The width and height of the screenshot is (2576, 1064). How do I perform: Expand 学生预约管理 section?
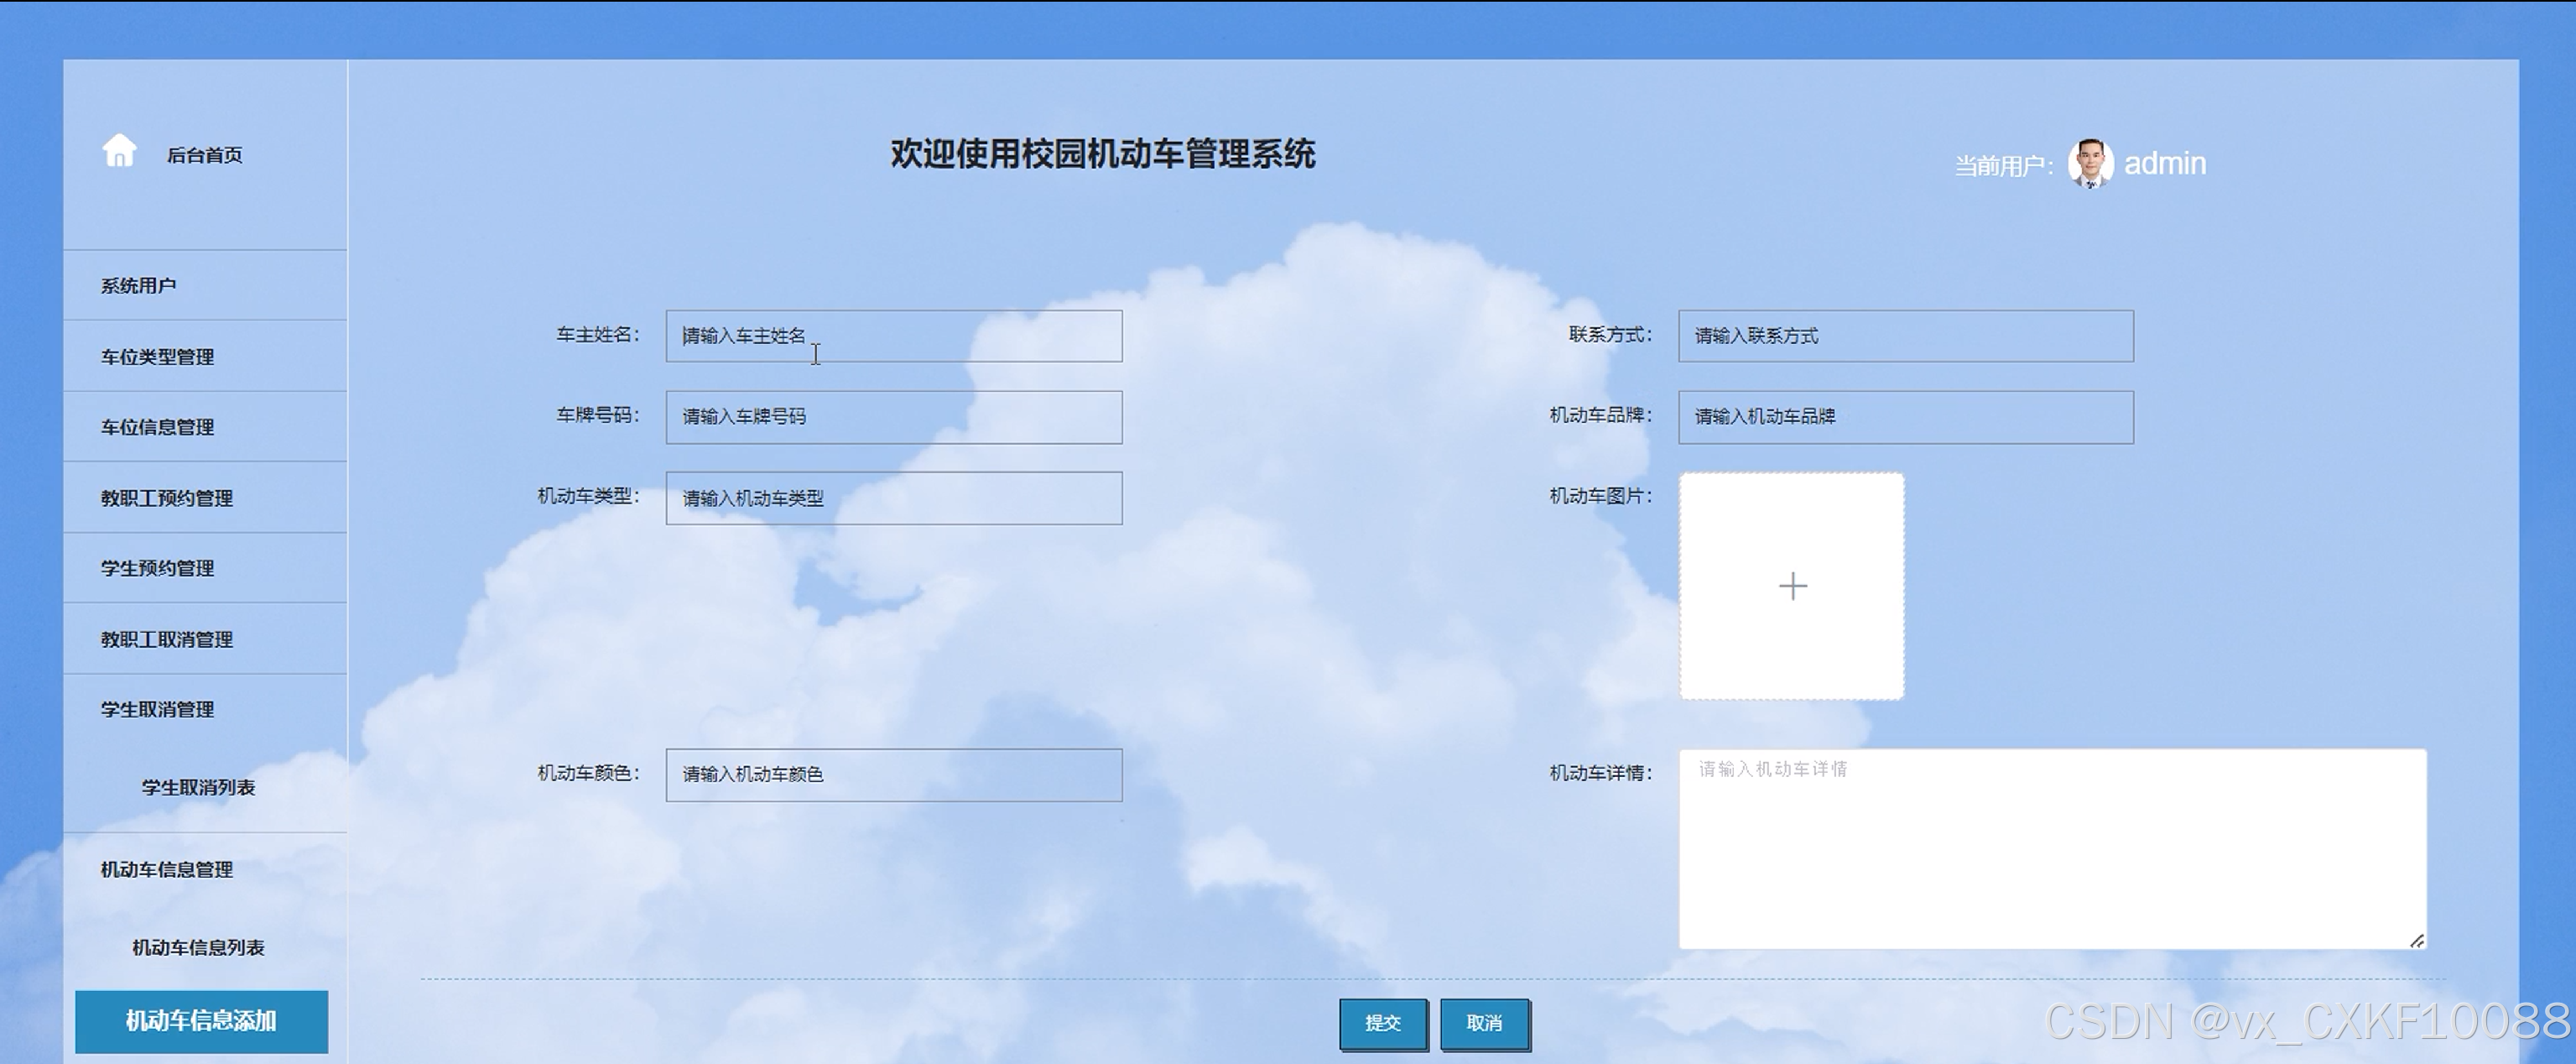[x=157, y=568]
